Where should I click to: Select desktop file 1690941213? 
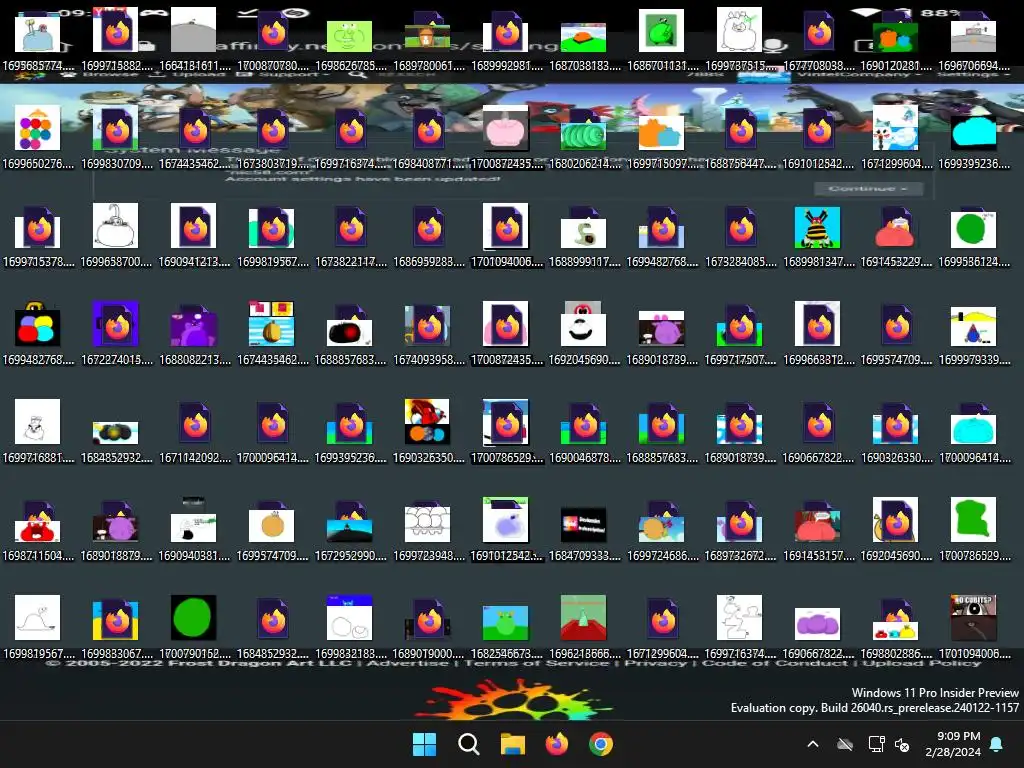tap(194, 236)
